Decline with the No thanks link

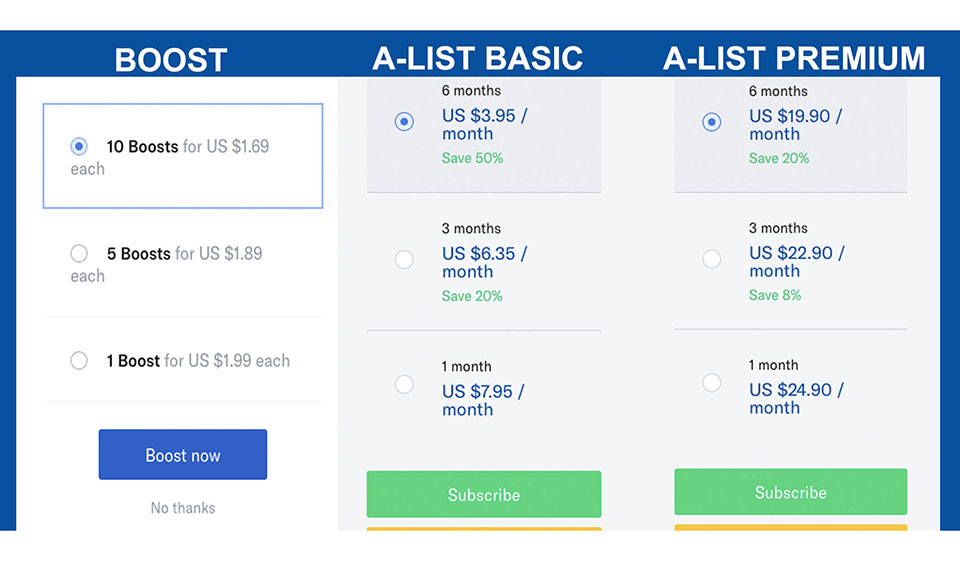(x=182, y=508)
